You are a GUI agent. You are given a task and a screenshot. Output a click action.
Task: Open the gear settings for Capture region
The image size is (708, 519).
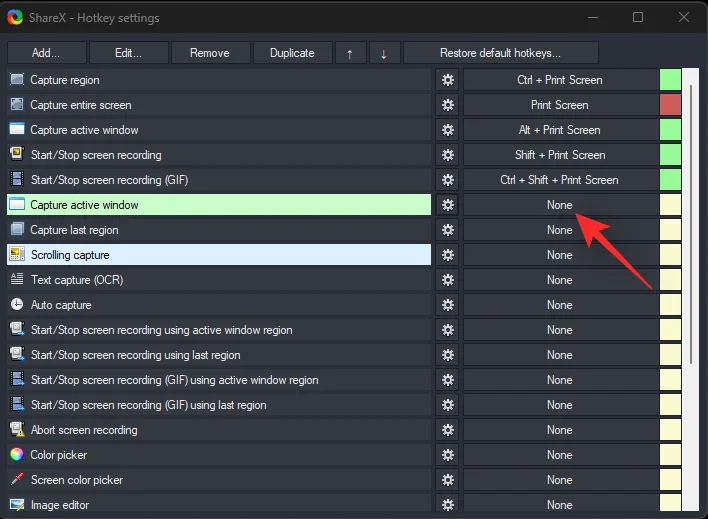point(447,80)
